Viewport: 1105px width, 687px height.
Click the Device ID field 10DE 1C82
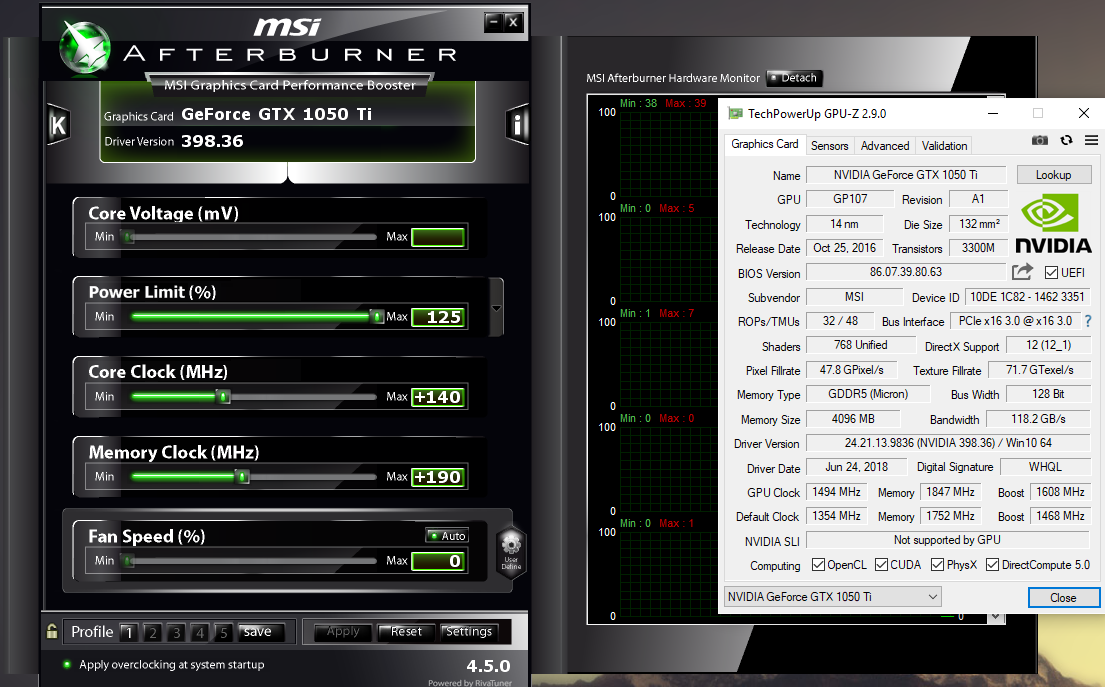pos(1027,297)
